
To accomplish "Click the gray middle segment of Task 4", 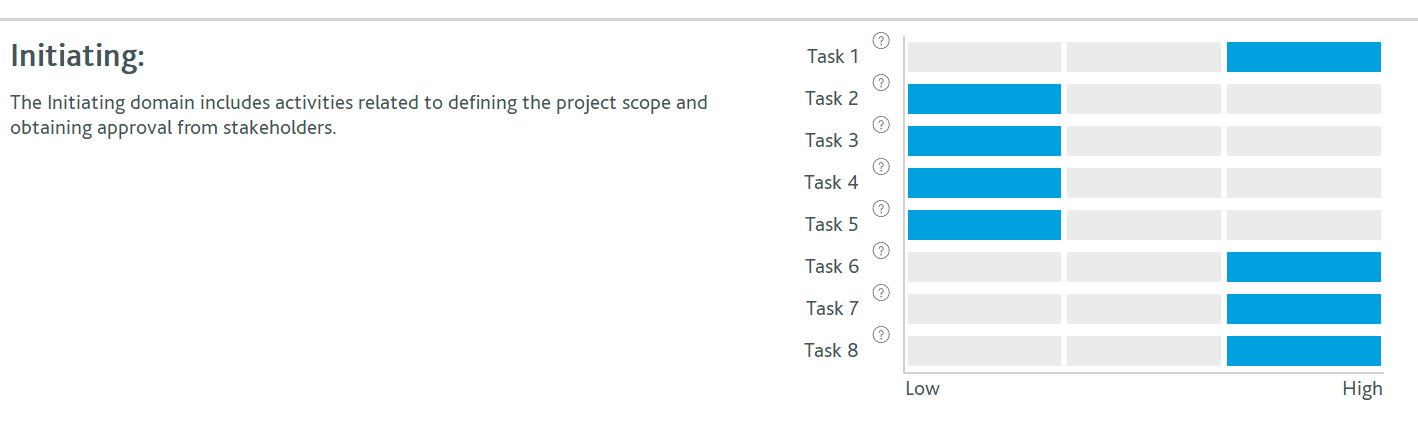I will pos(1144,183).
